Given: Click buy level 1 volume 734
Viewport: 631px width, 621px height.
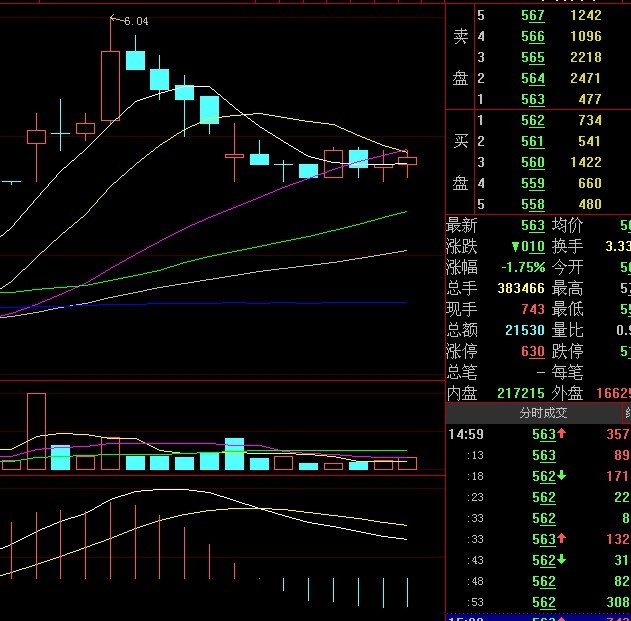Looking at the screenshot, I should pyautogui.click(x=590, y=120).
